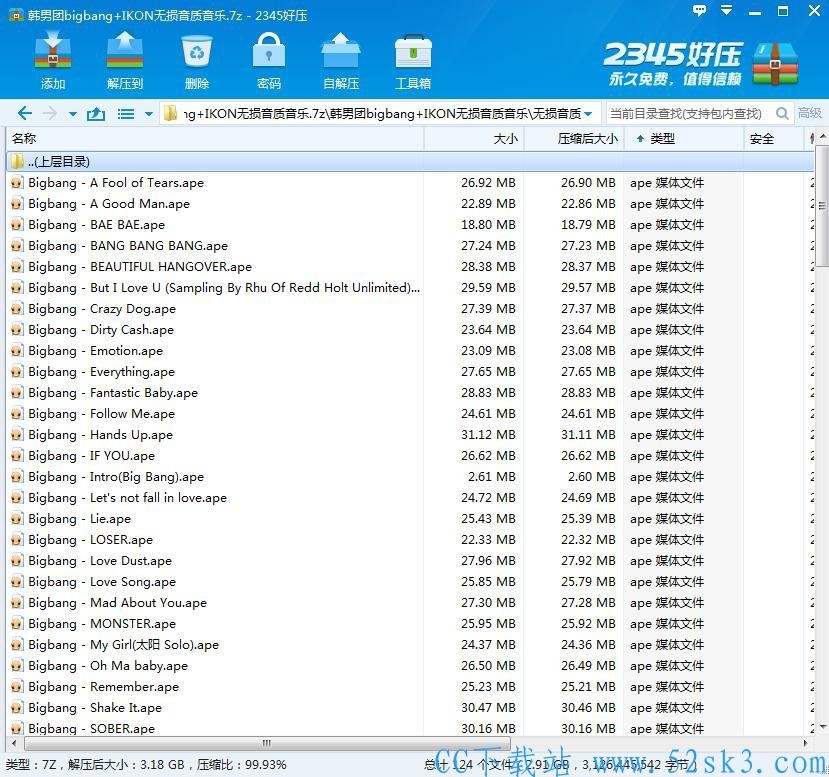Select Bigbang - Let's not fall in love.ape
The image size is (829, 777).
point(410,498)
